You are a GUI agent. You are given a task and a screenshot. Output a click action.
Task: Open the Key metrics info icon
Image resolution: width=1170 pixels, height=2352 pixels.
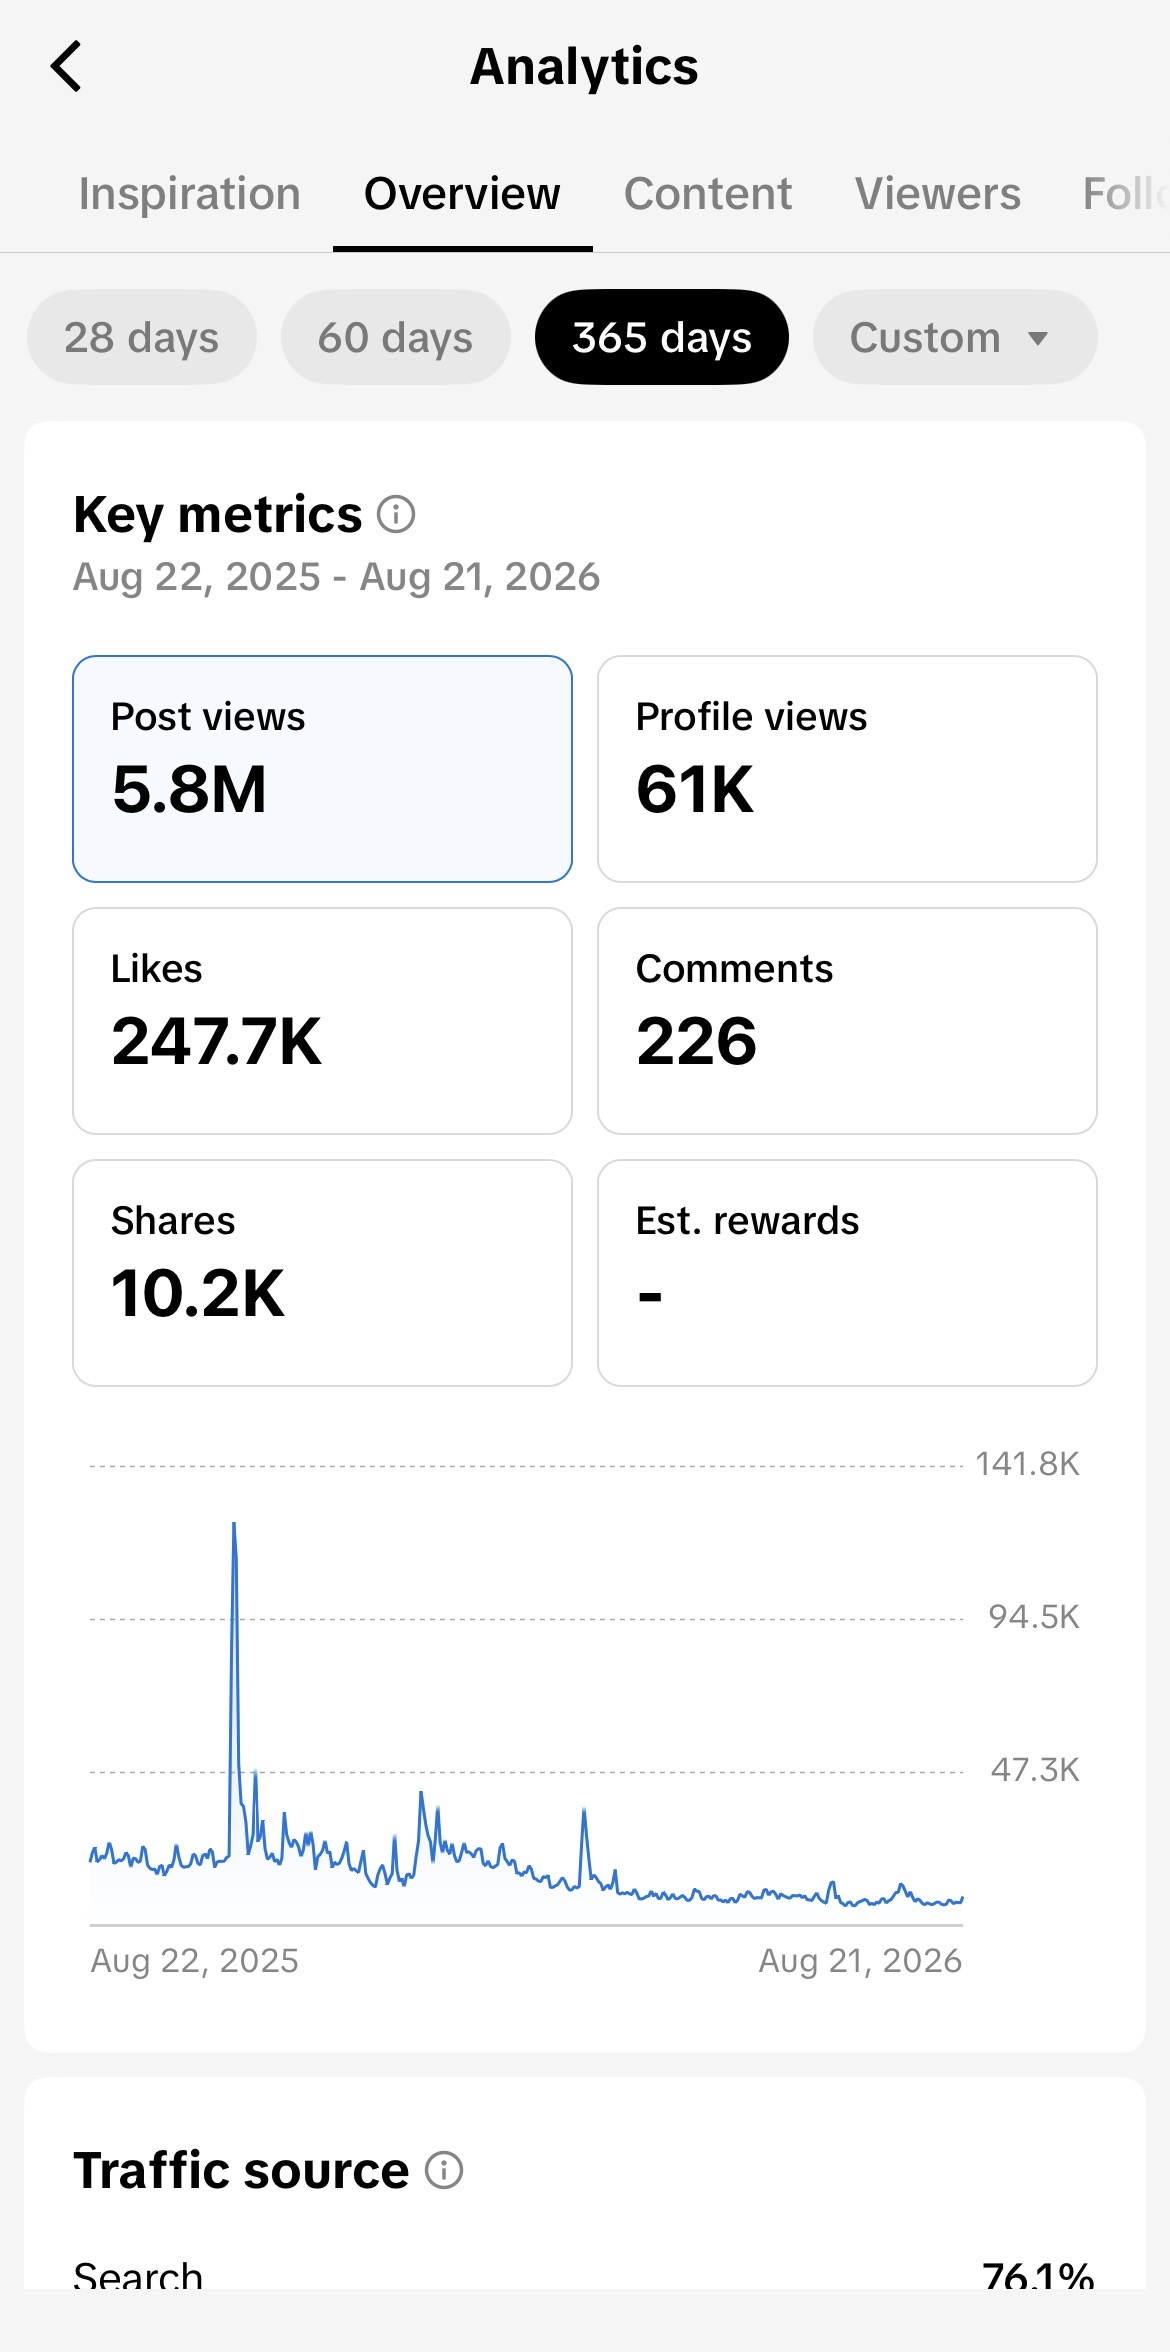click(x=396, y=515)
